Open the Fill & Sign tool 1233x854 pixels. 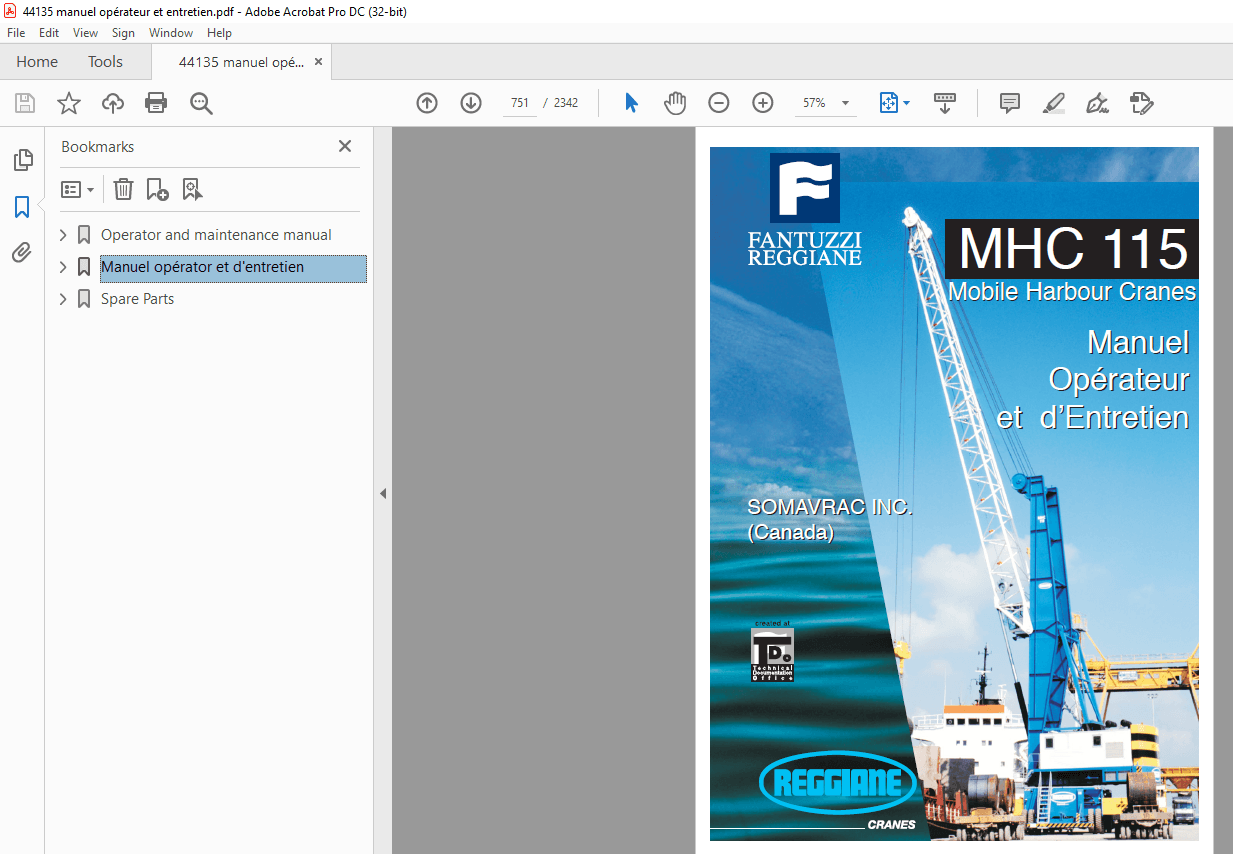(x=1097, y=102)
